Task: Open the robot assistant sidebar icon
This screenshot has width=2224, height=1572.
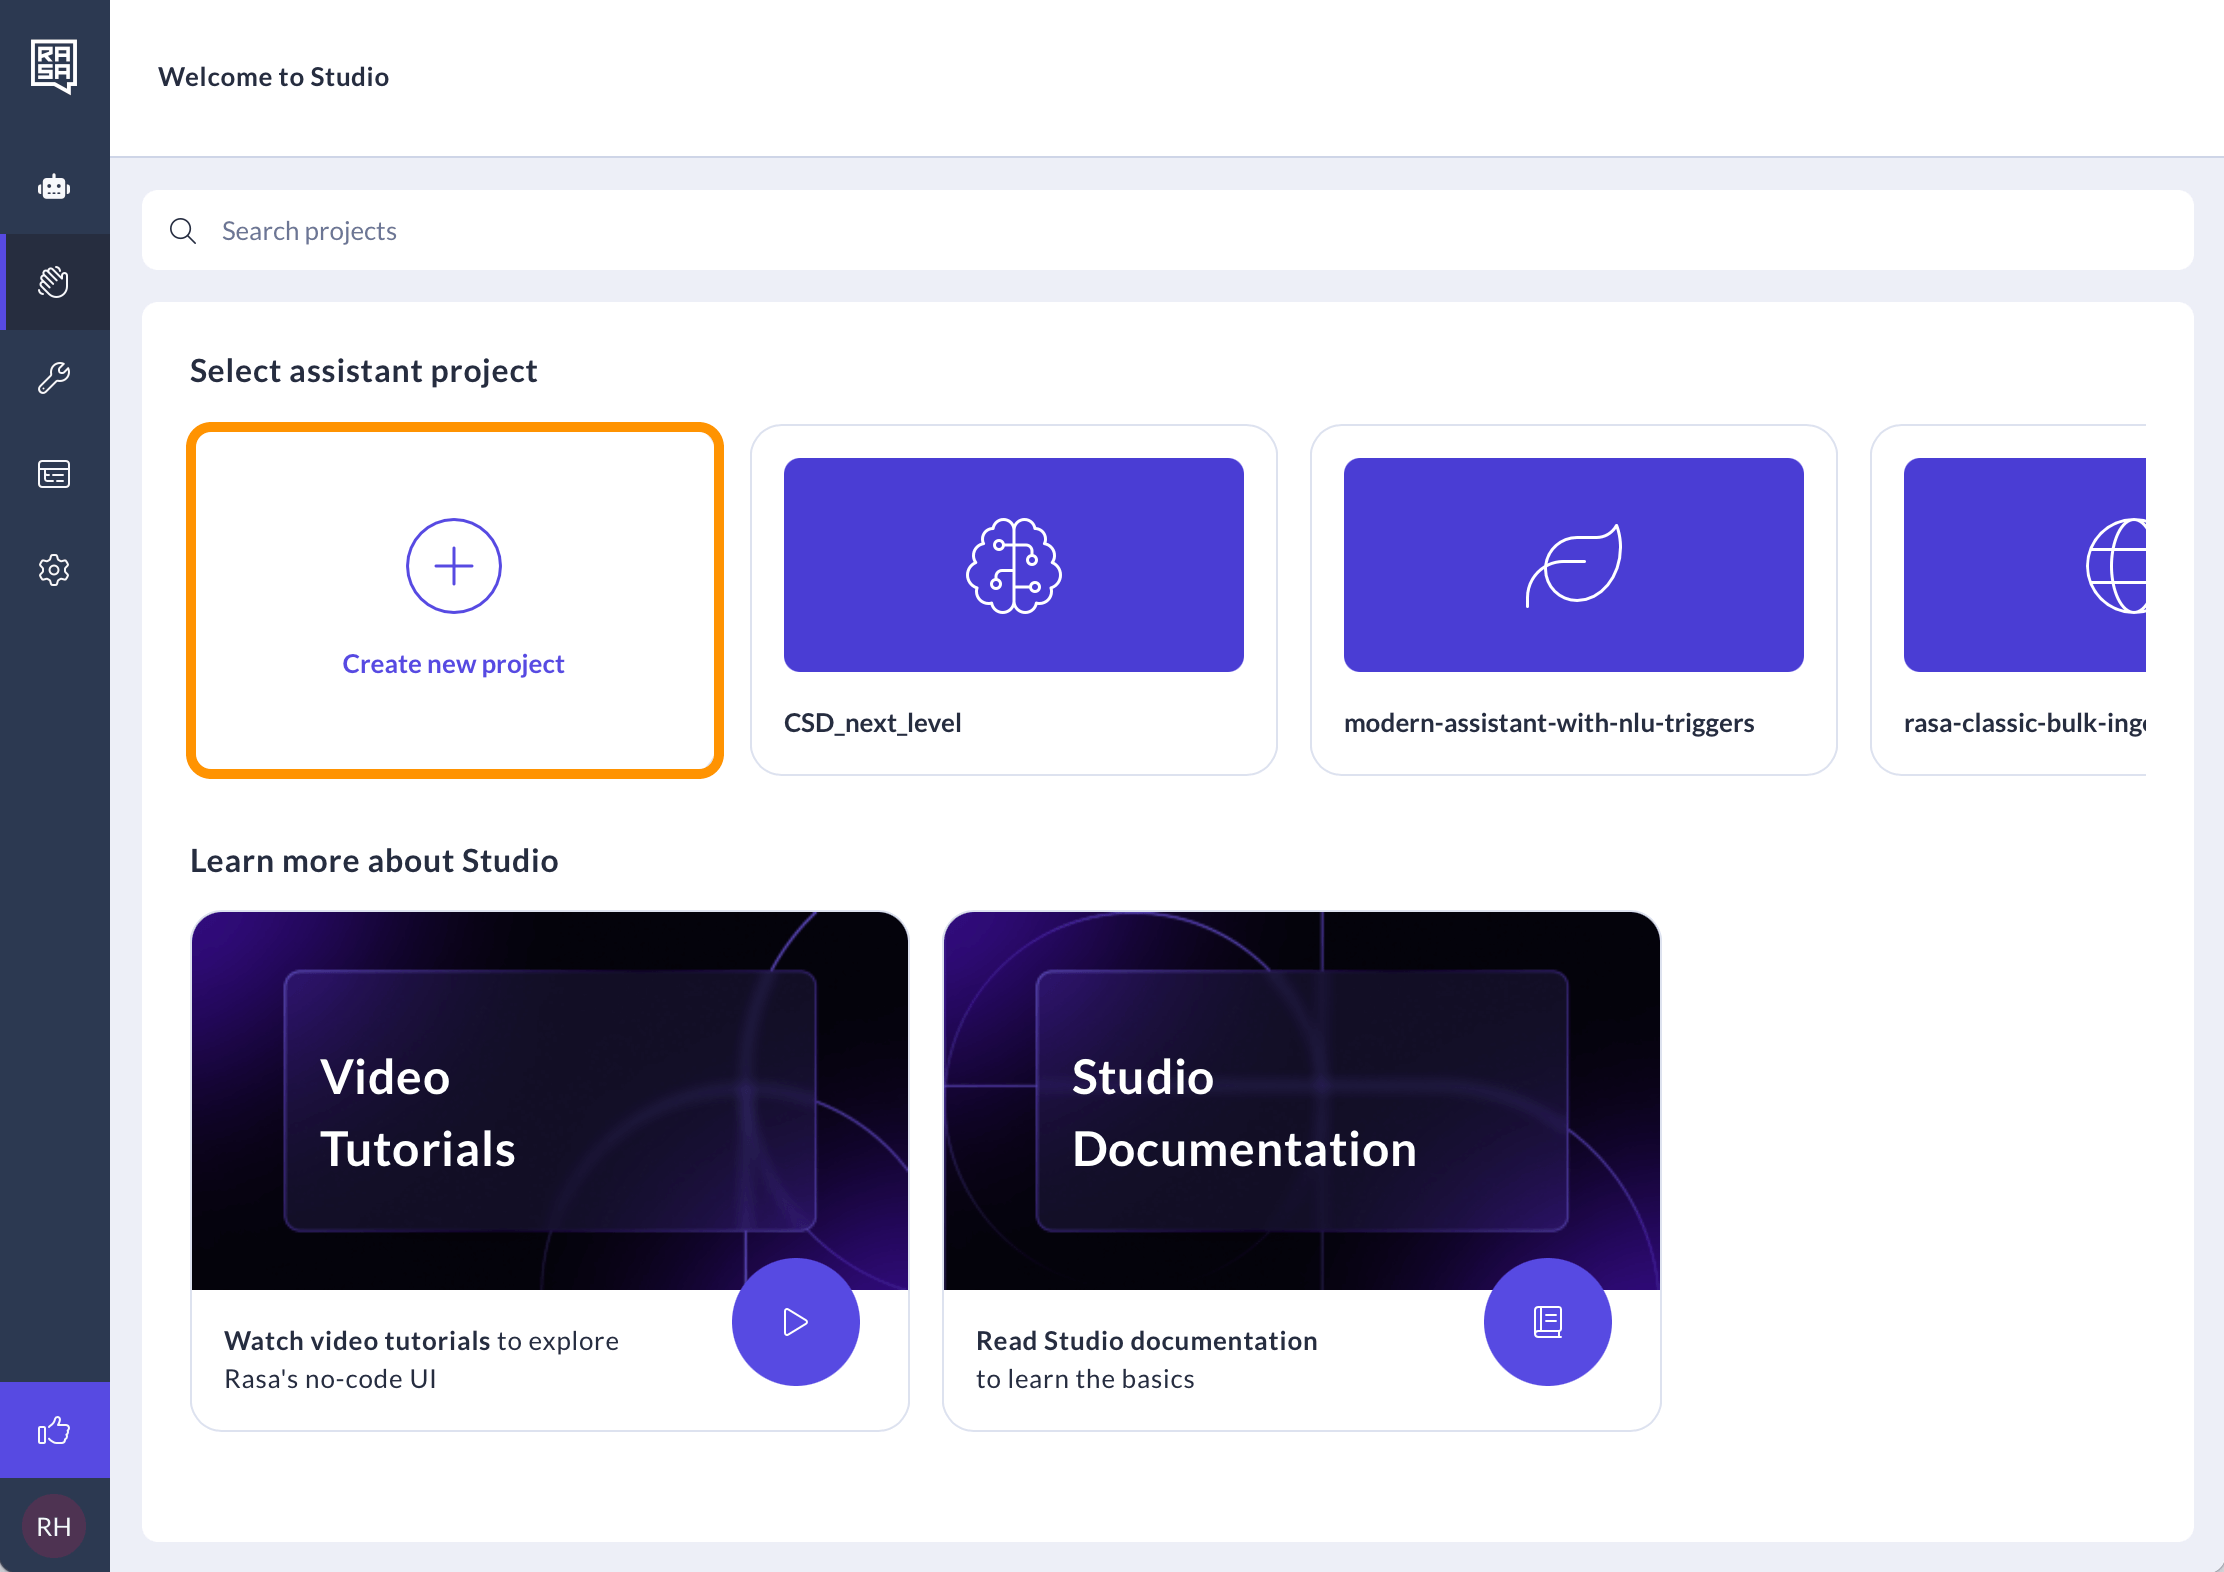Action: (x=54, y=187)
